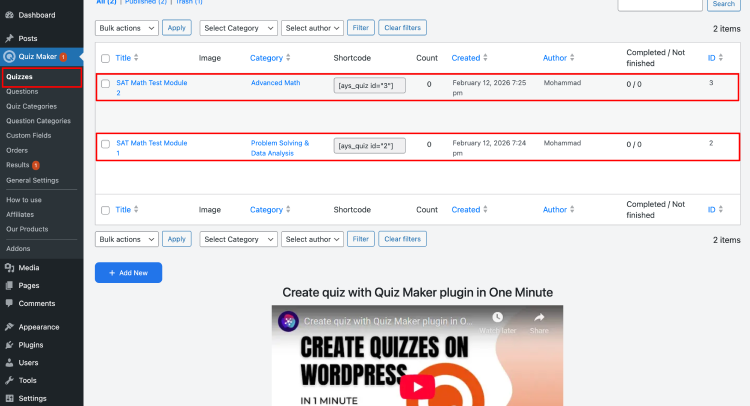Click the Created sort arrows in header
This screenshot has height=406, width=750.
click(485, 57)
